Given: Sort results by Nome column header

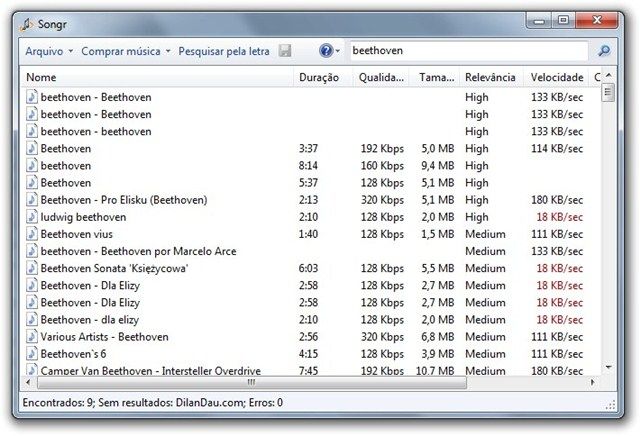Looking at the screenshot, I should click(x=157, y=77).
